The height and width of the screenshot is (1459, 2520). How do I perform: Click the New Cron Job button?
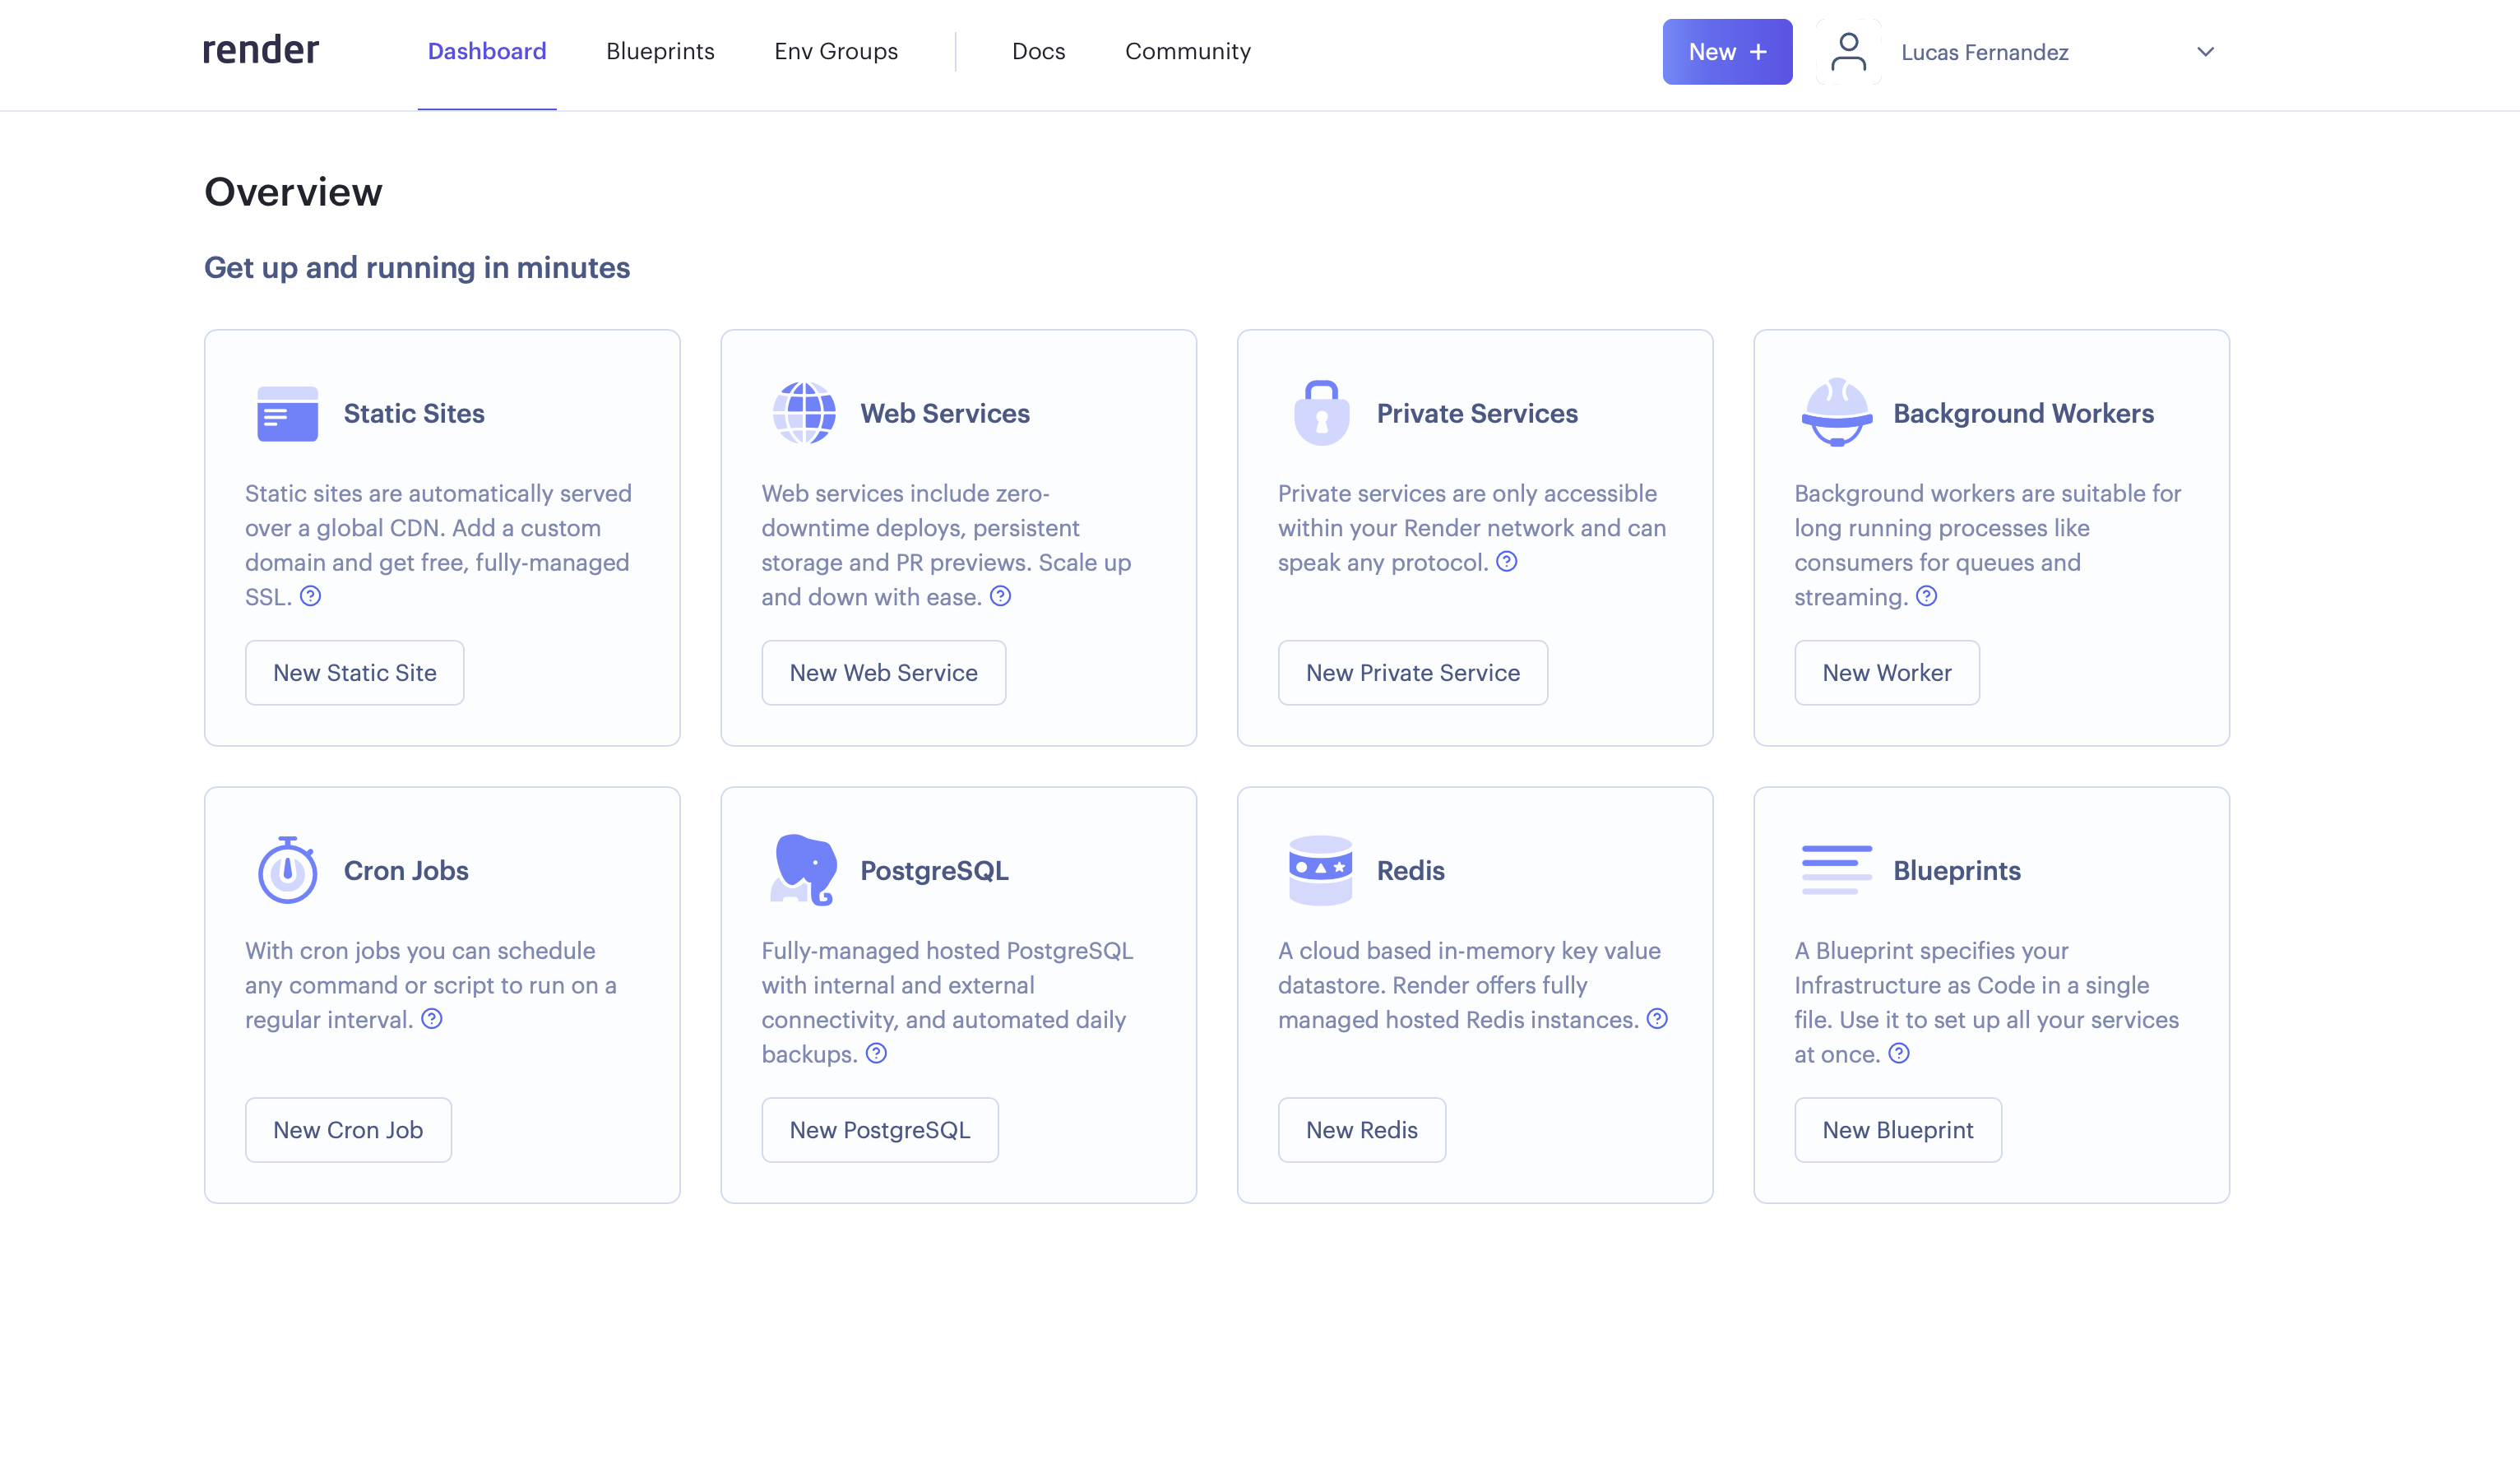point(348,1130)
